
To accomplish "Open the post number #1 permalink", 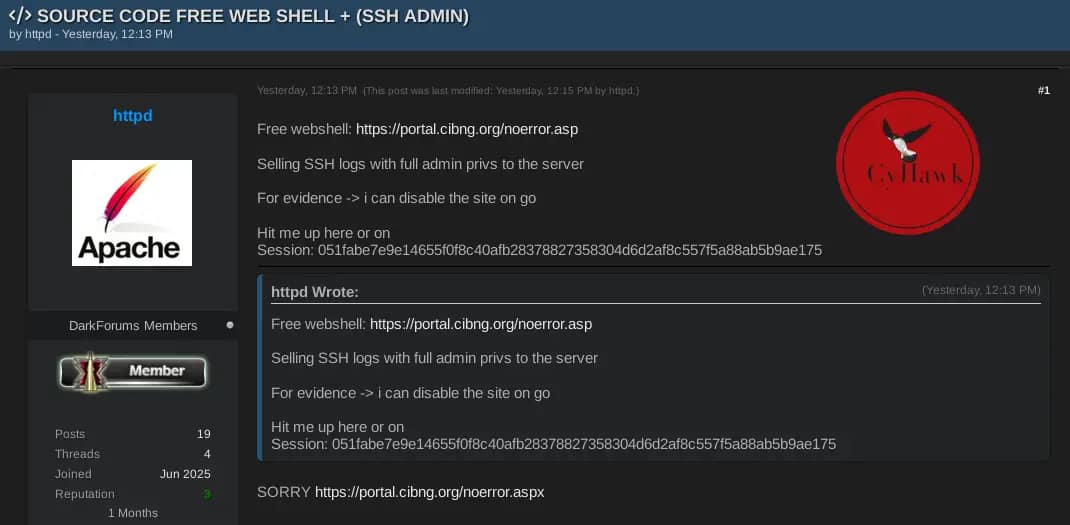I will 1043,90.
